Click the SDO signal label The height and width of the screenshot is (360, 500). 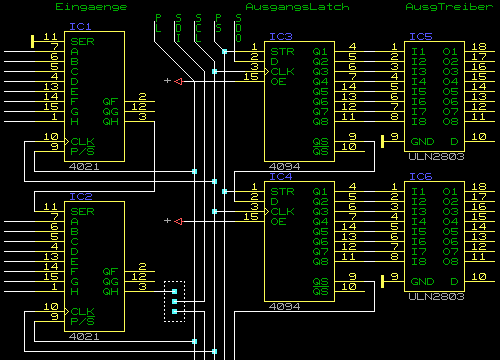tap(238, 28)
